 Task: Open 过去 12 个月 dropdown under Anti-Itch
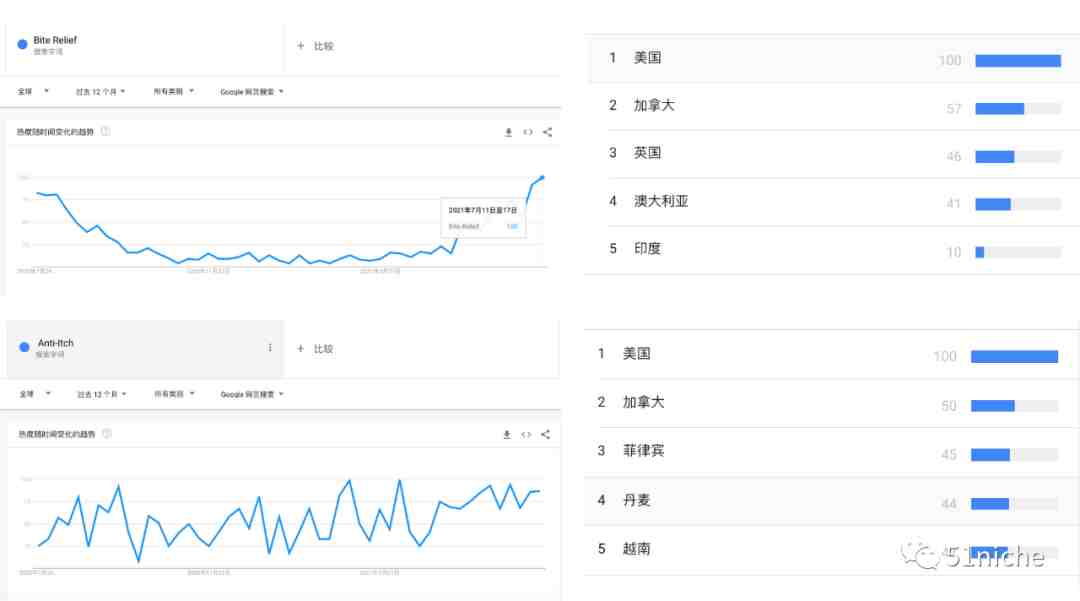(102, 394)
